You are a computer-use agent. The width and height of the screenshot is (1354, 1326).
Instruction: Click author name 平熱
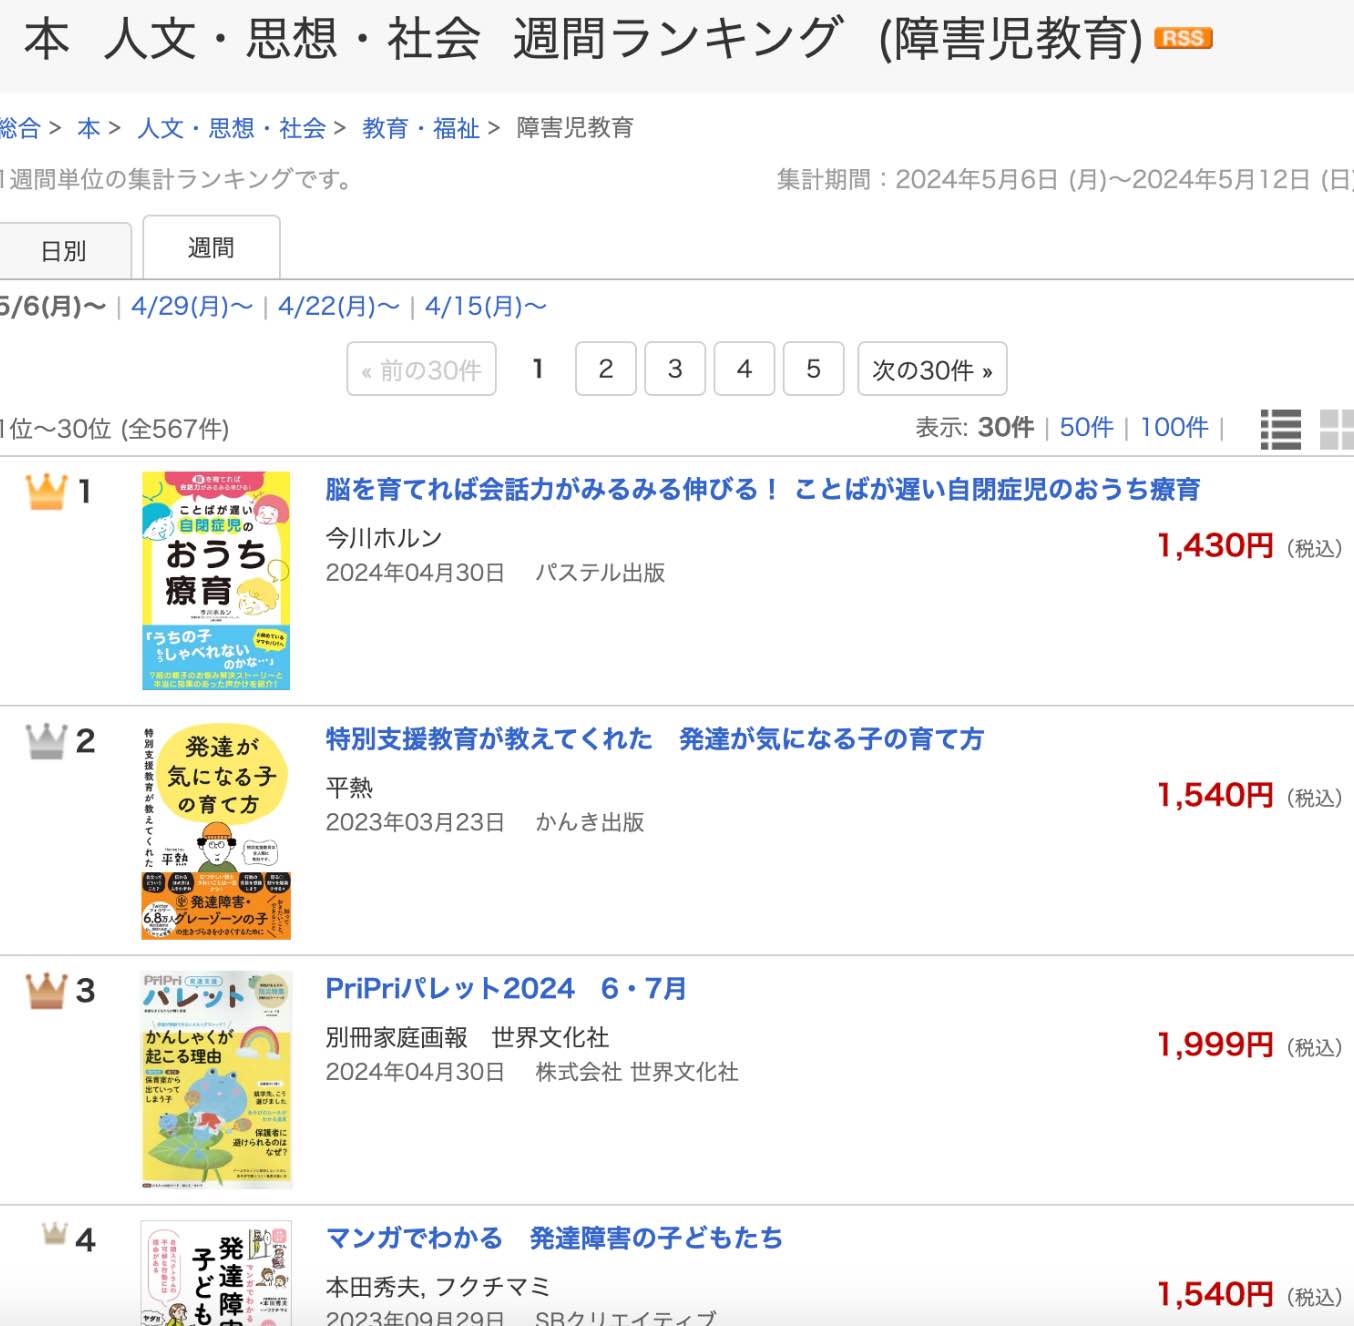[349, 788]
